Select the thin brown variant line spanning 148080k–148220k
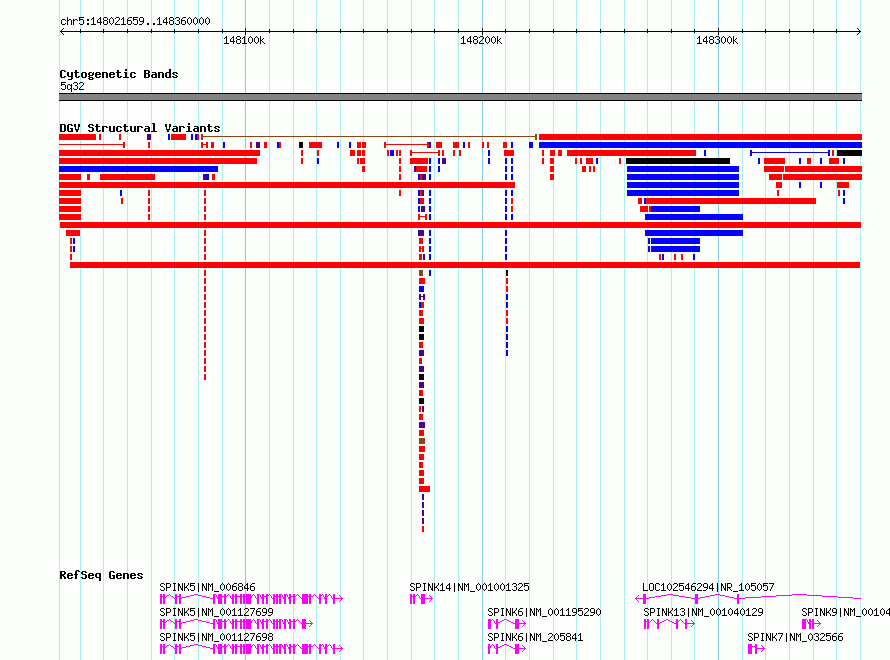 tap(369, 137)
